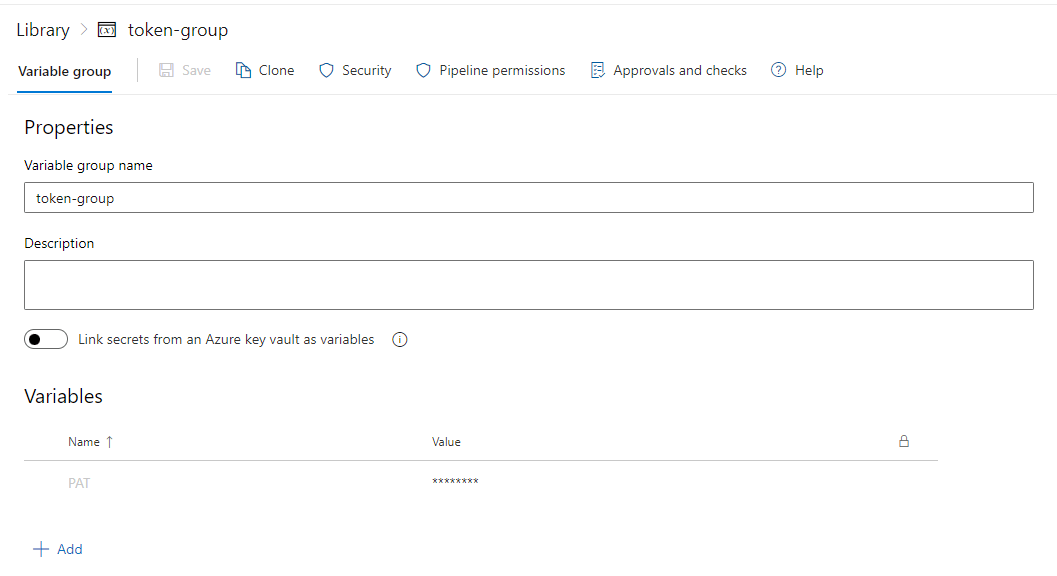Click the Description text box
Screen dimensions: 1057x576
(528, 285)
